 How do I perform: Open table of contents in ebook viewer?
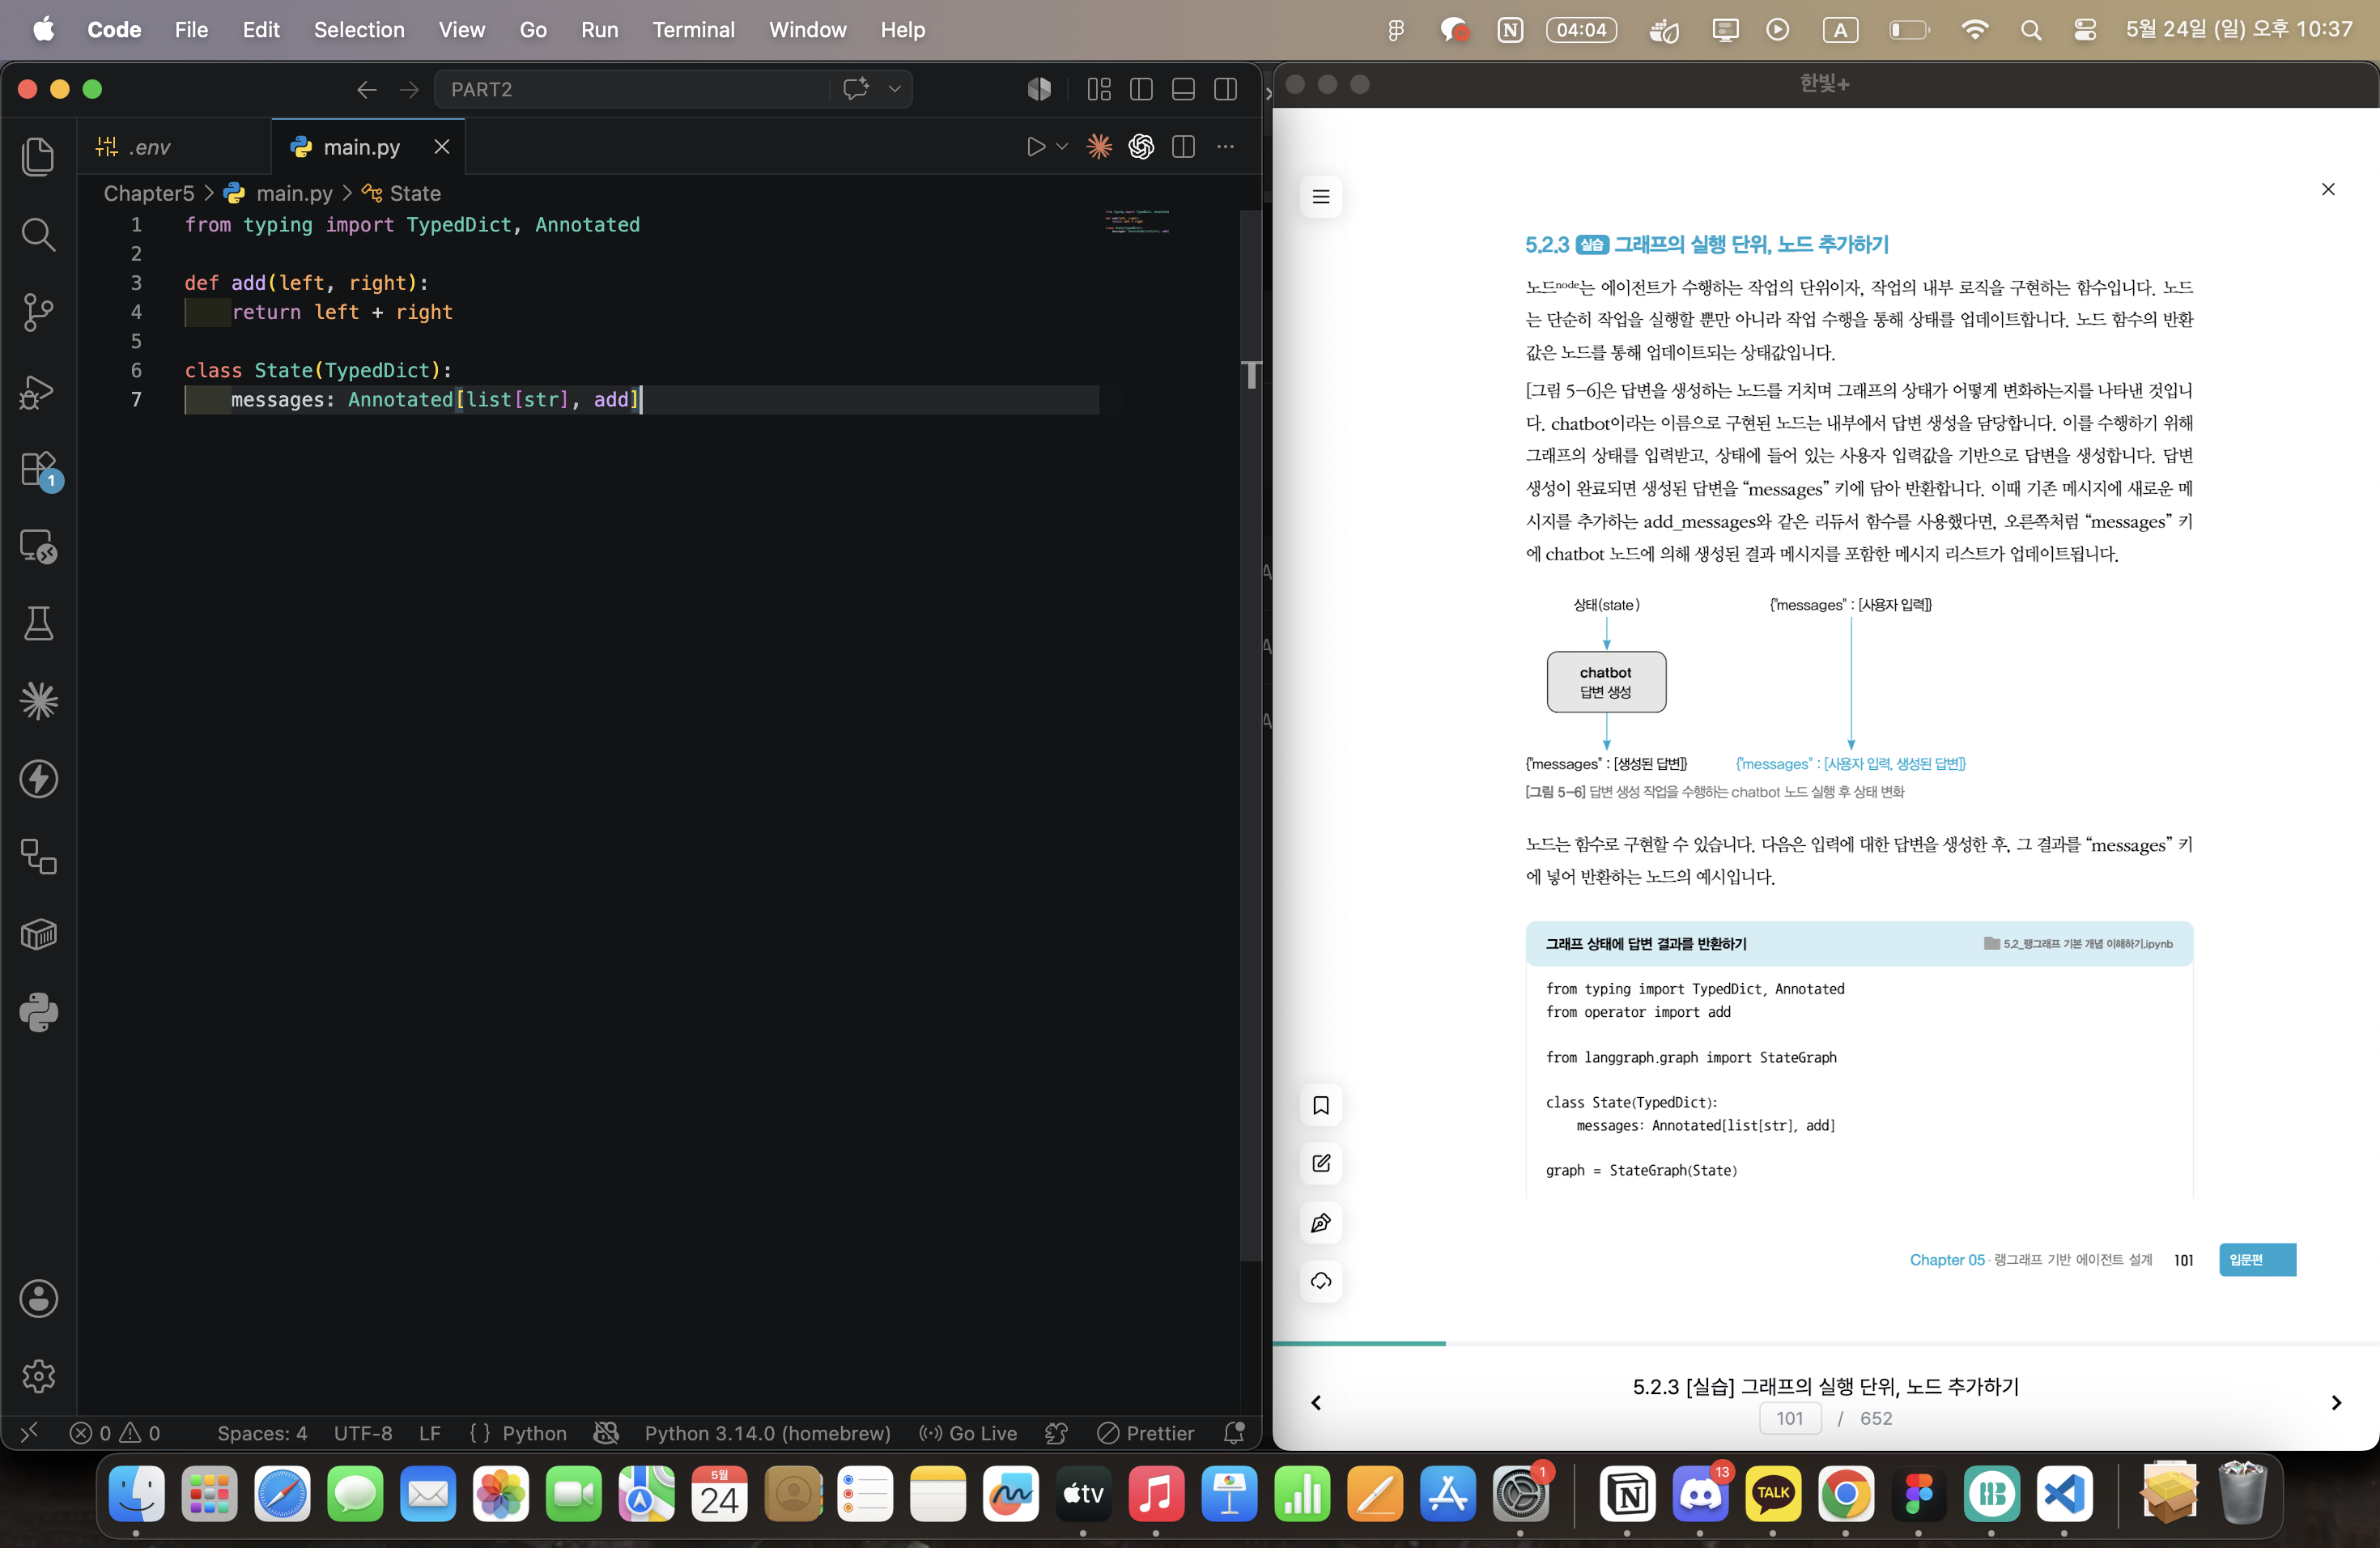click(1321, 197)
